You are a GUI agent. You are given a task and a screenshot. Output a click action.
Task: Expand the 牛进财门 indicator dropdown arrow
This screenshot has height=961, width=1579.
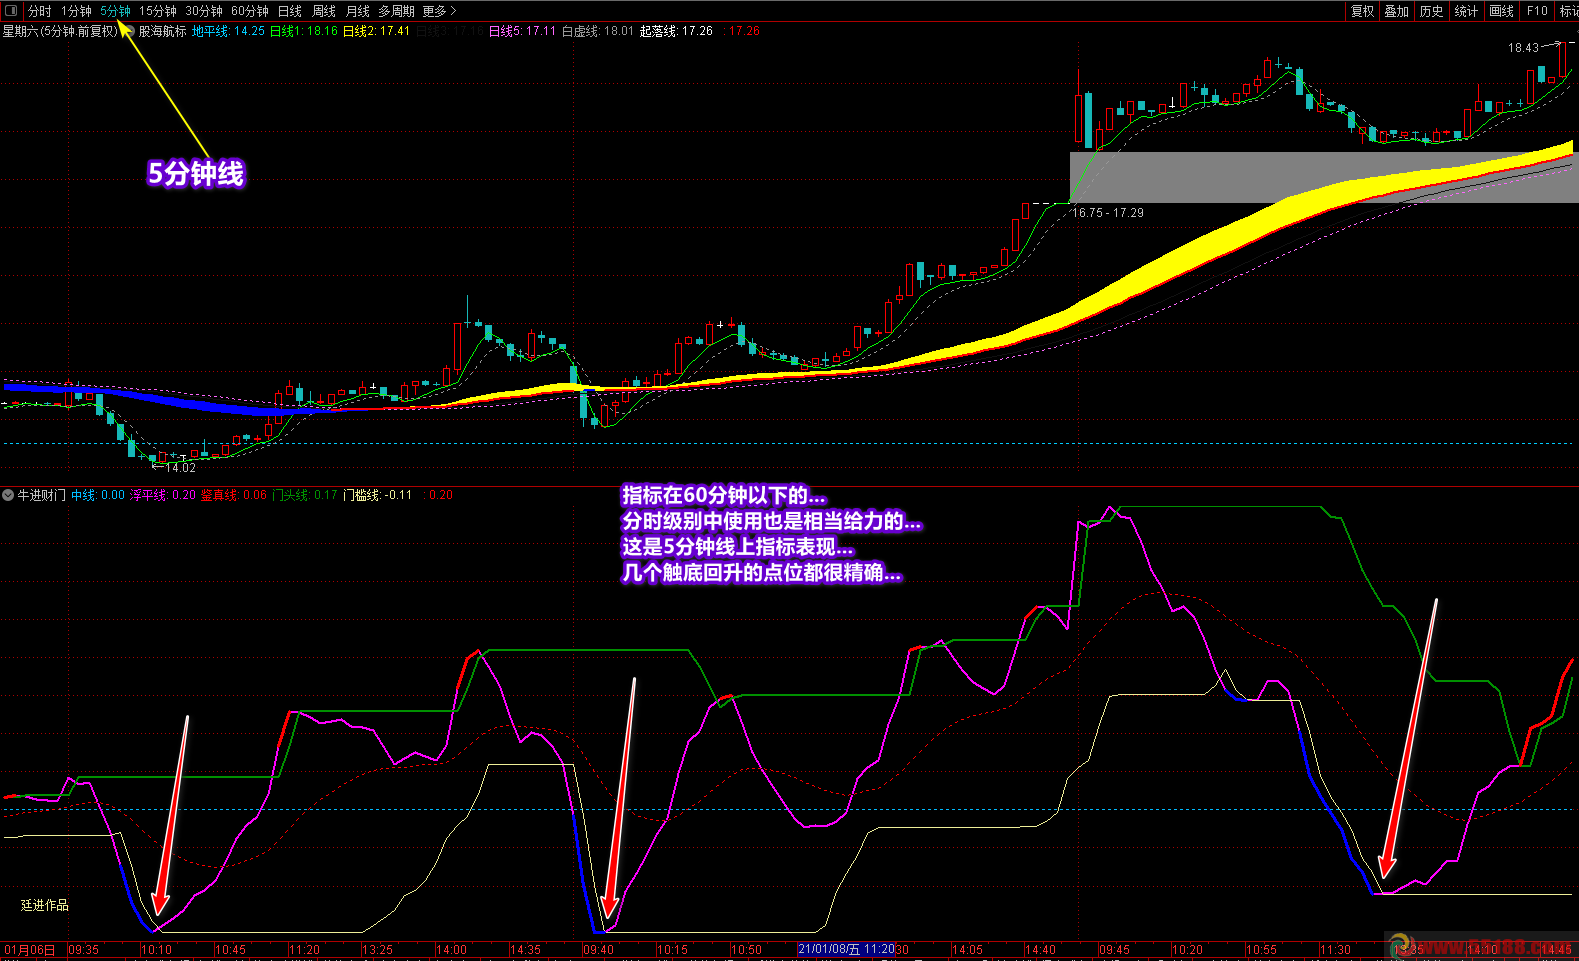point(8,495)
